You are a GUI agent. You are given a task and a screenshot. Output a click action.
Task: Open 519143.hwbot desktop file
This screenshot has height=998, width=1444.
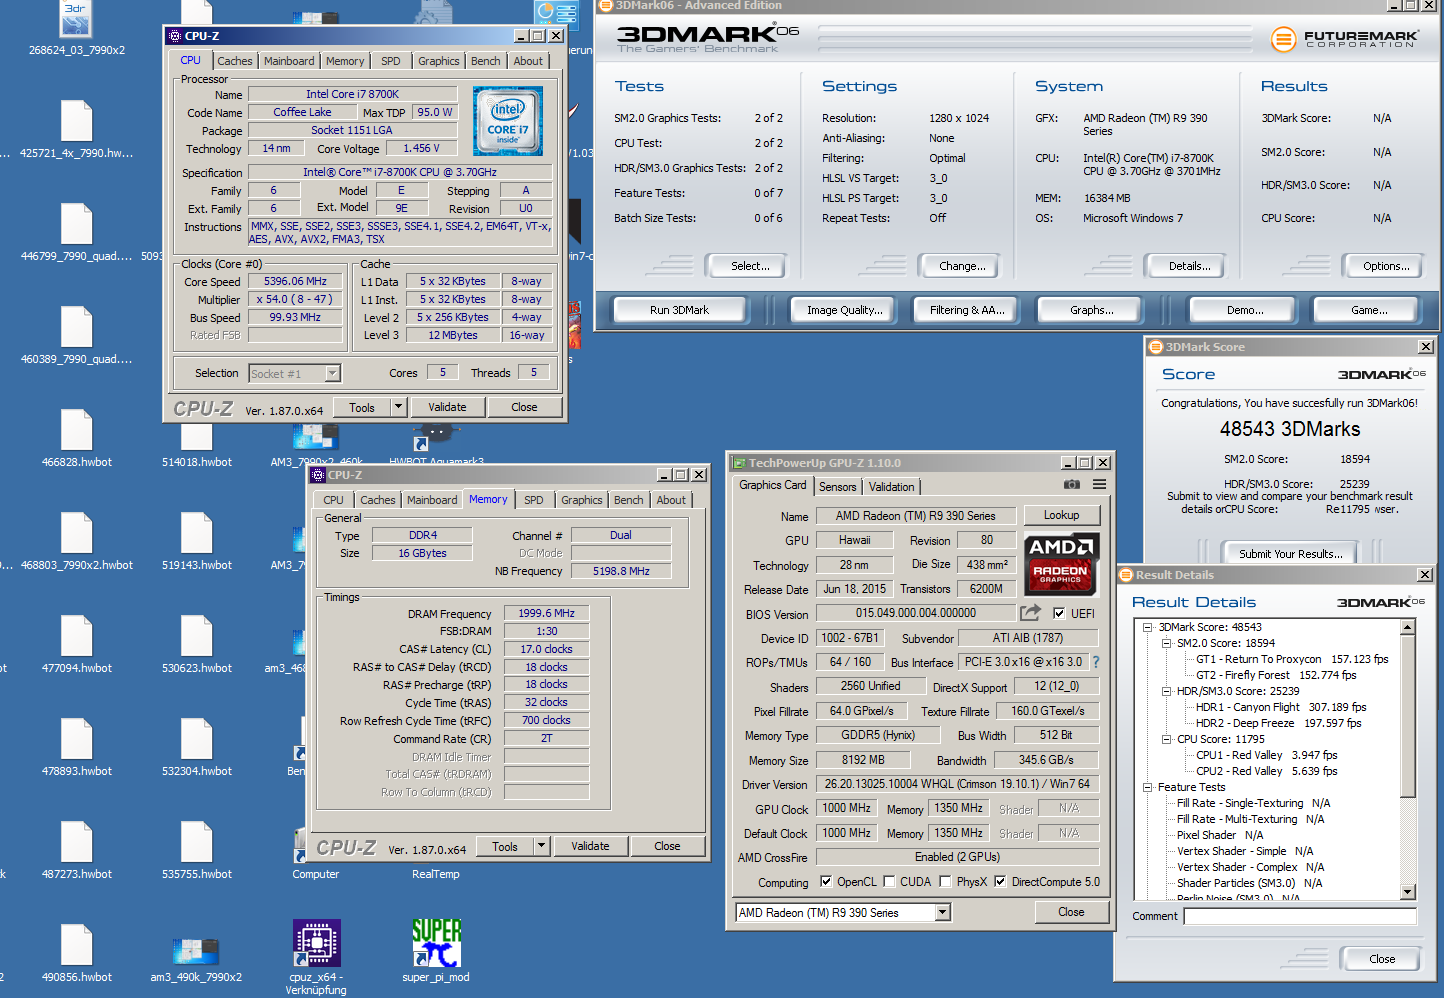(197, 533)
